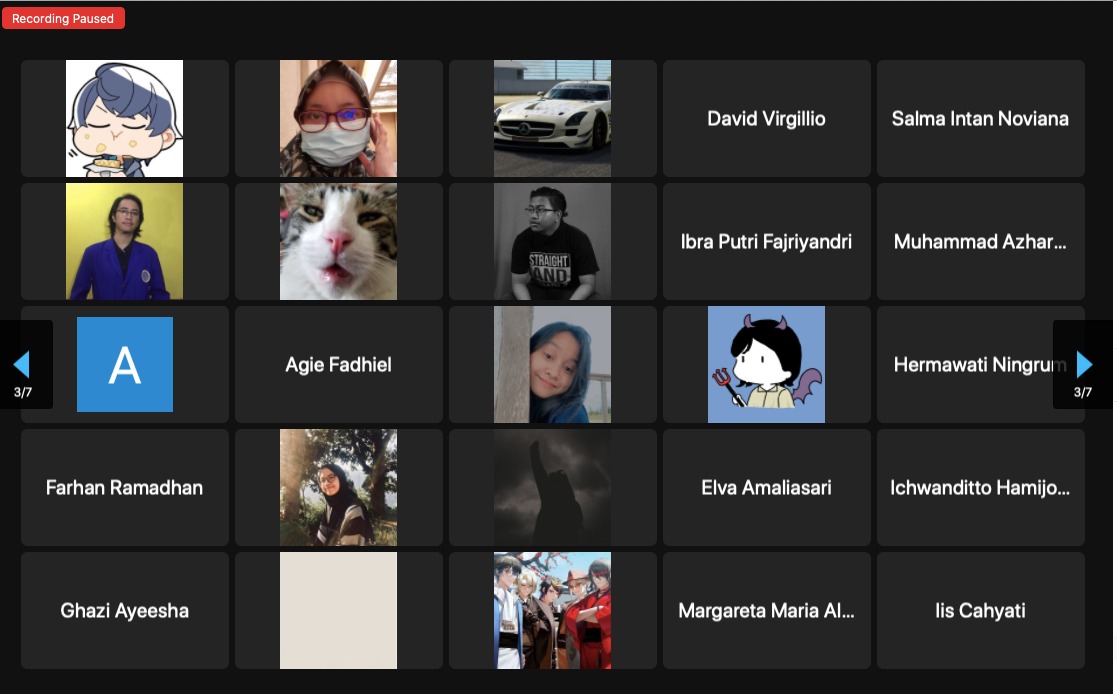Screen dimensions: 1117x694
Task: Go to the next gallery page arrow
Action: [x=1084, y=364]
